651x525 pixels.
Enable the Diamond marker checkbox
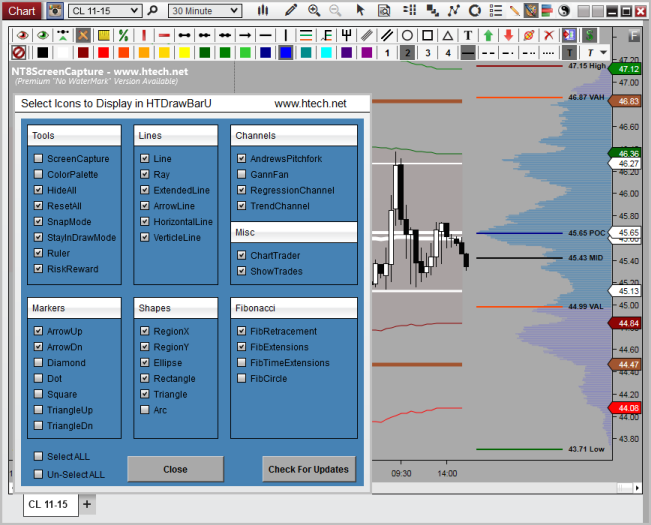point(38,362)
